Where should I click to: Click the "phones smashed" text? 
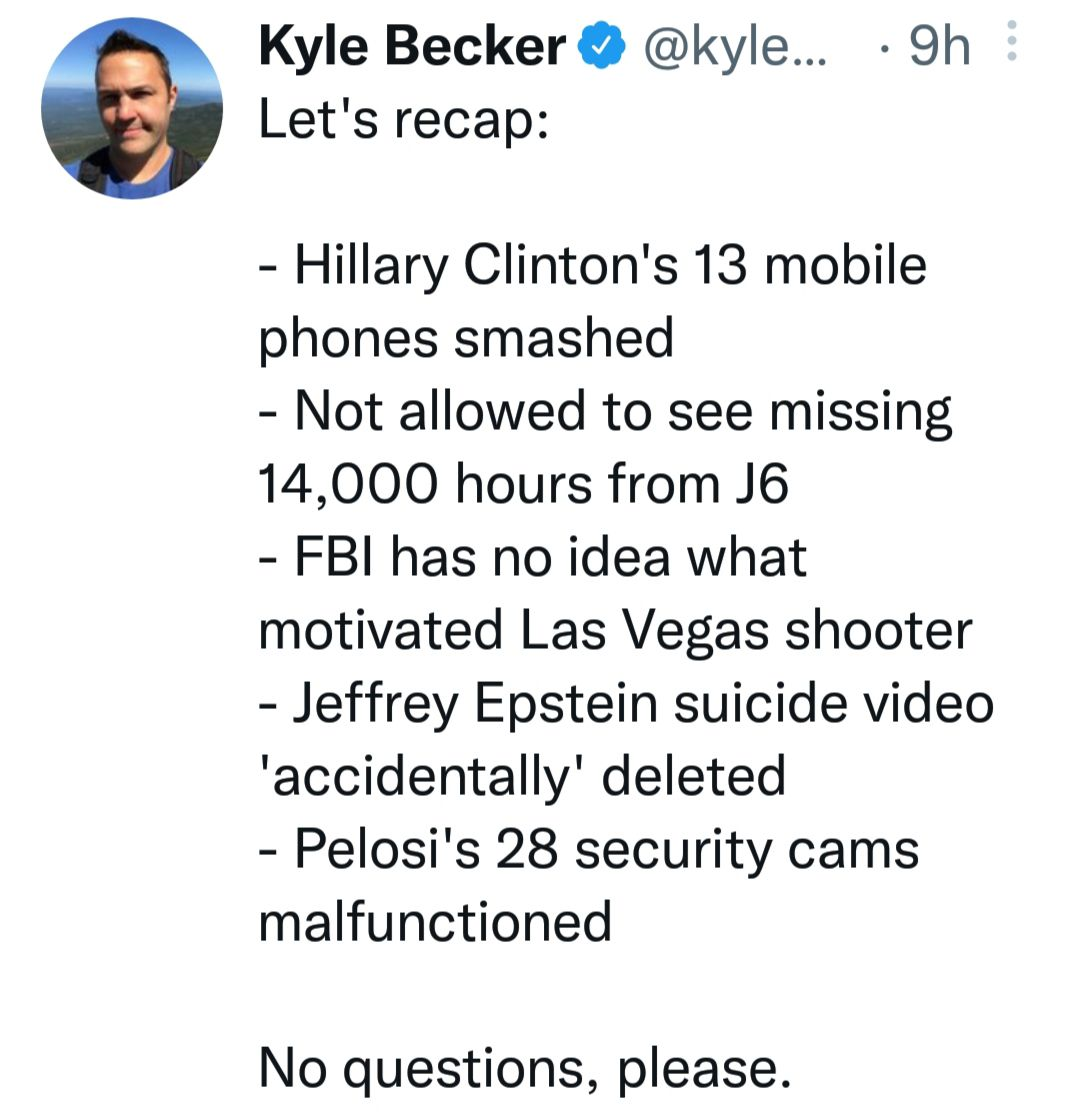pos(466,339)
